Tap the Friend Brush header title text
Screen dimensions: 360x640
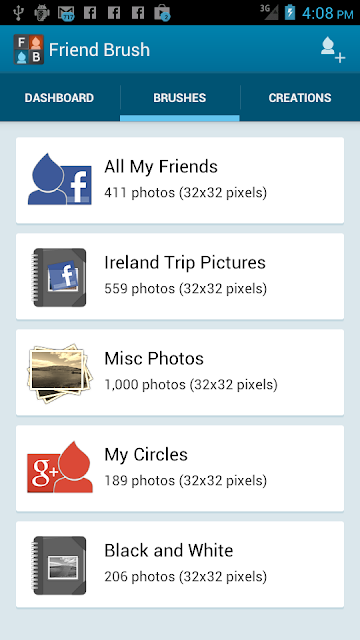(99, 50)
